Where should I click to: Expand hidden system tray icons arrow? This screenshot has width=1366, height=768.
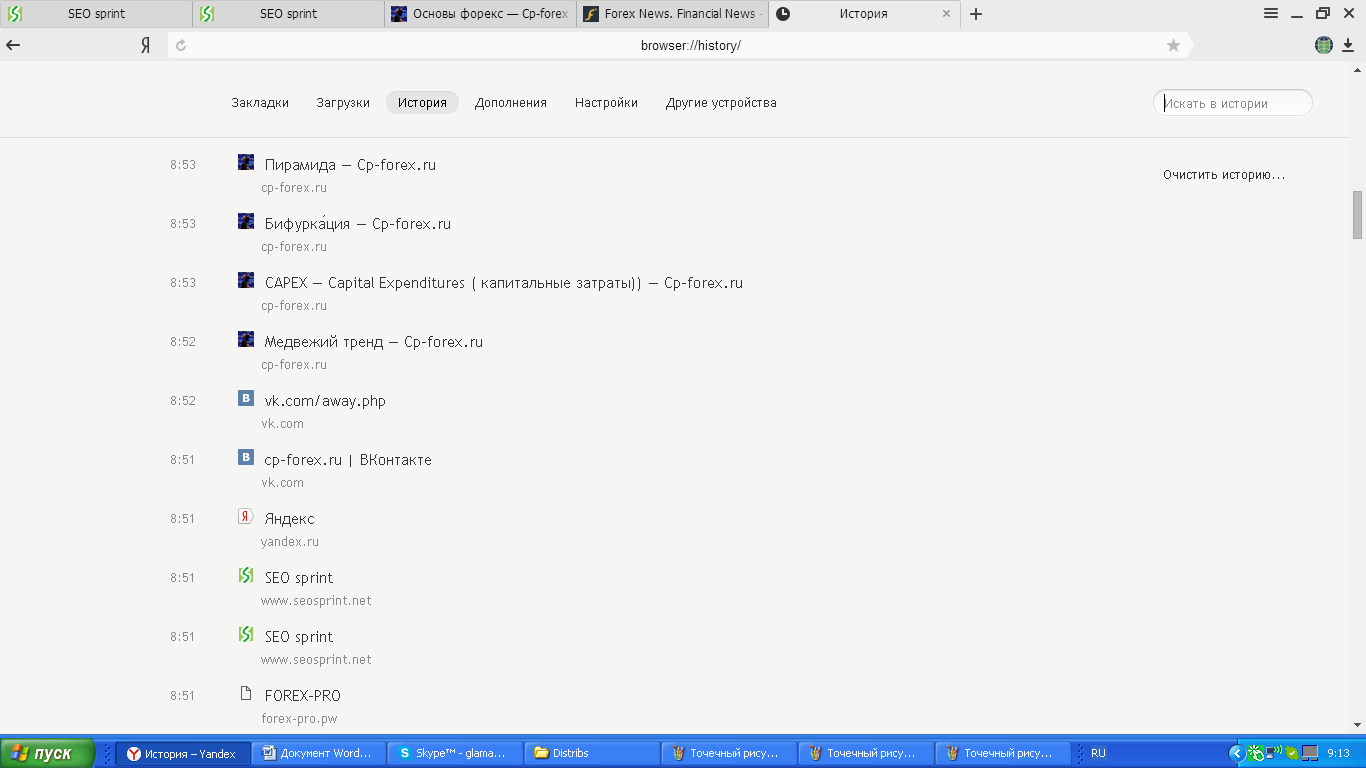[x=1236, y=753]
